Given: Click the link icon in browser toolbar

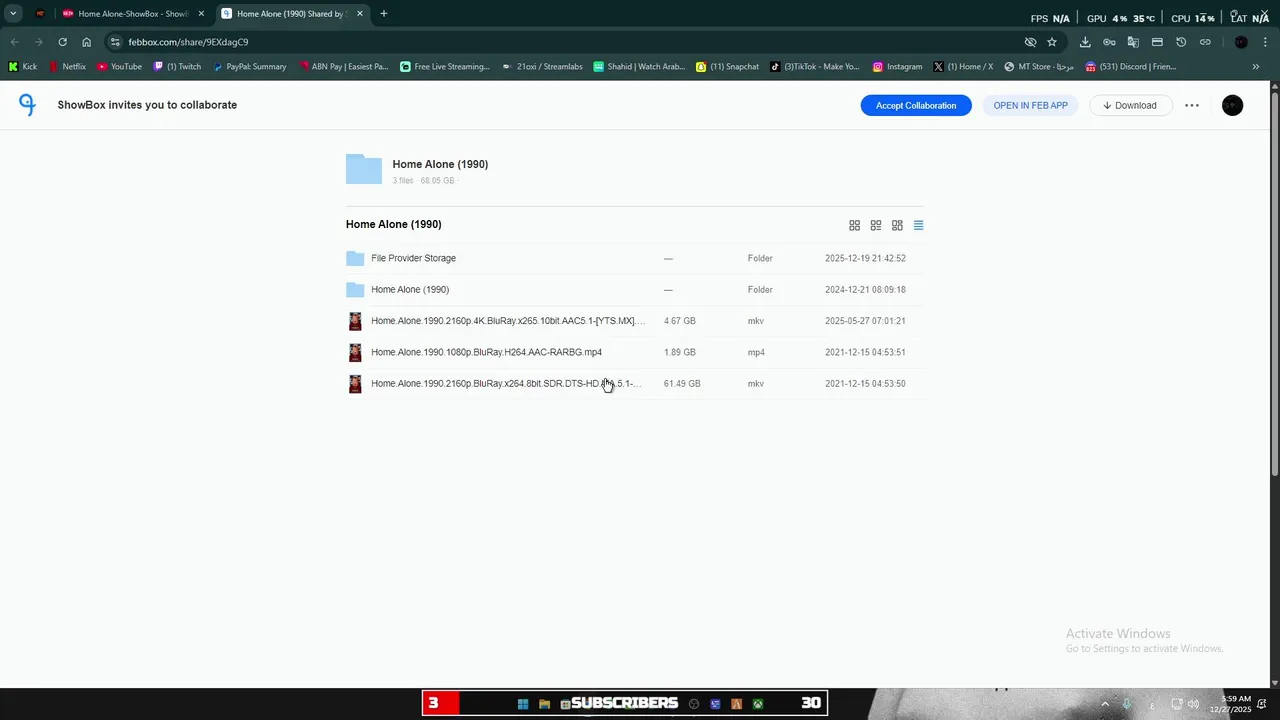Looking at the screenshot, I should [1205, 42].
